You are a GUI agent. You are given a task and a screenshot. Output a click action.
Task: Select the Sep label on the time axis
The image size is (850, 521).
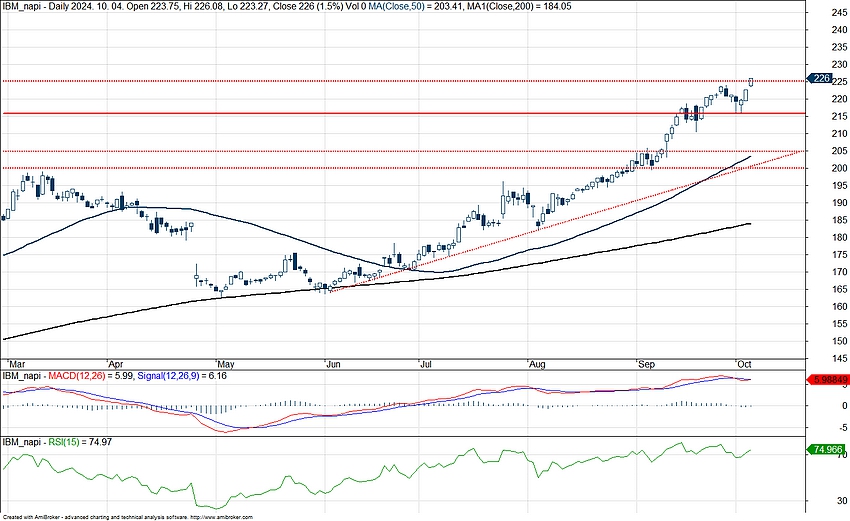click(646, 364)
